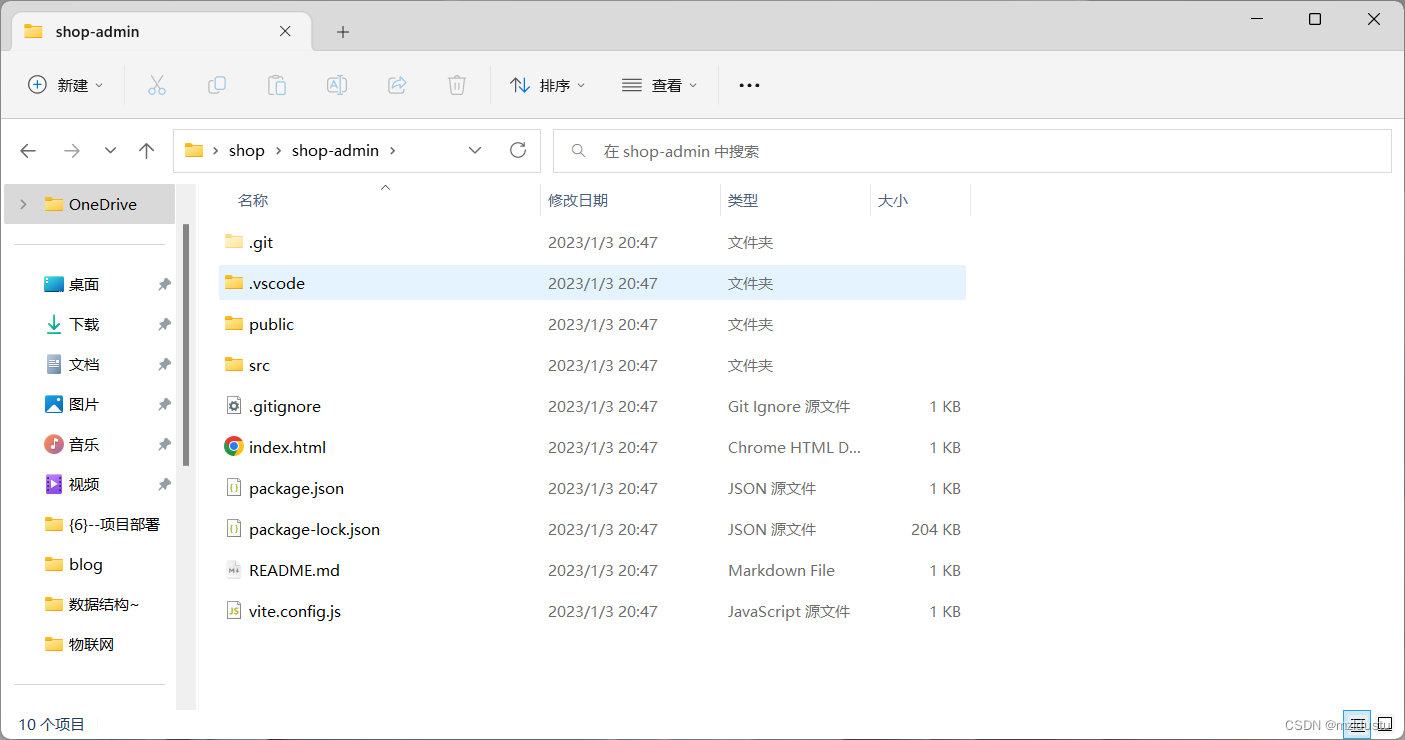Select the README.md file name
Image resolution: width=1405 pixels, height=740 pixels.
(294, 570)
